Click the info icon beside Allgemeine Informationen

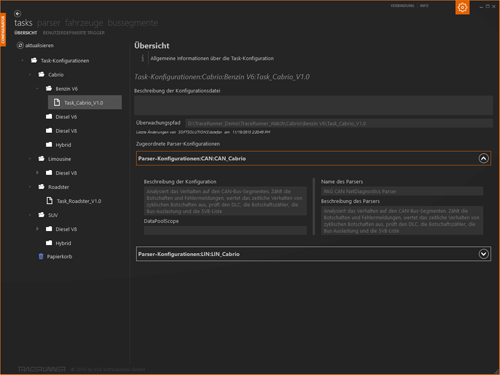(x=143, y=58)
